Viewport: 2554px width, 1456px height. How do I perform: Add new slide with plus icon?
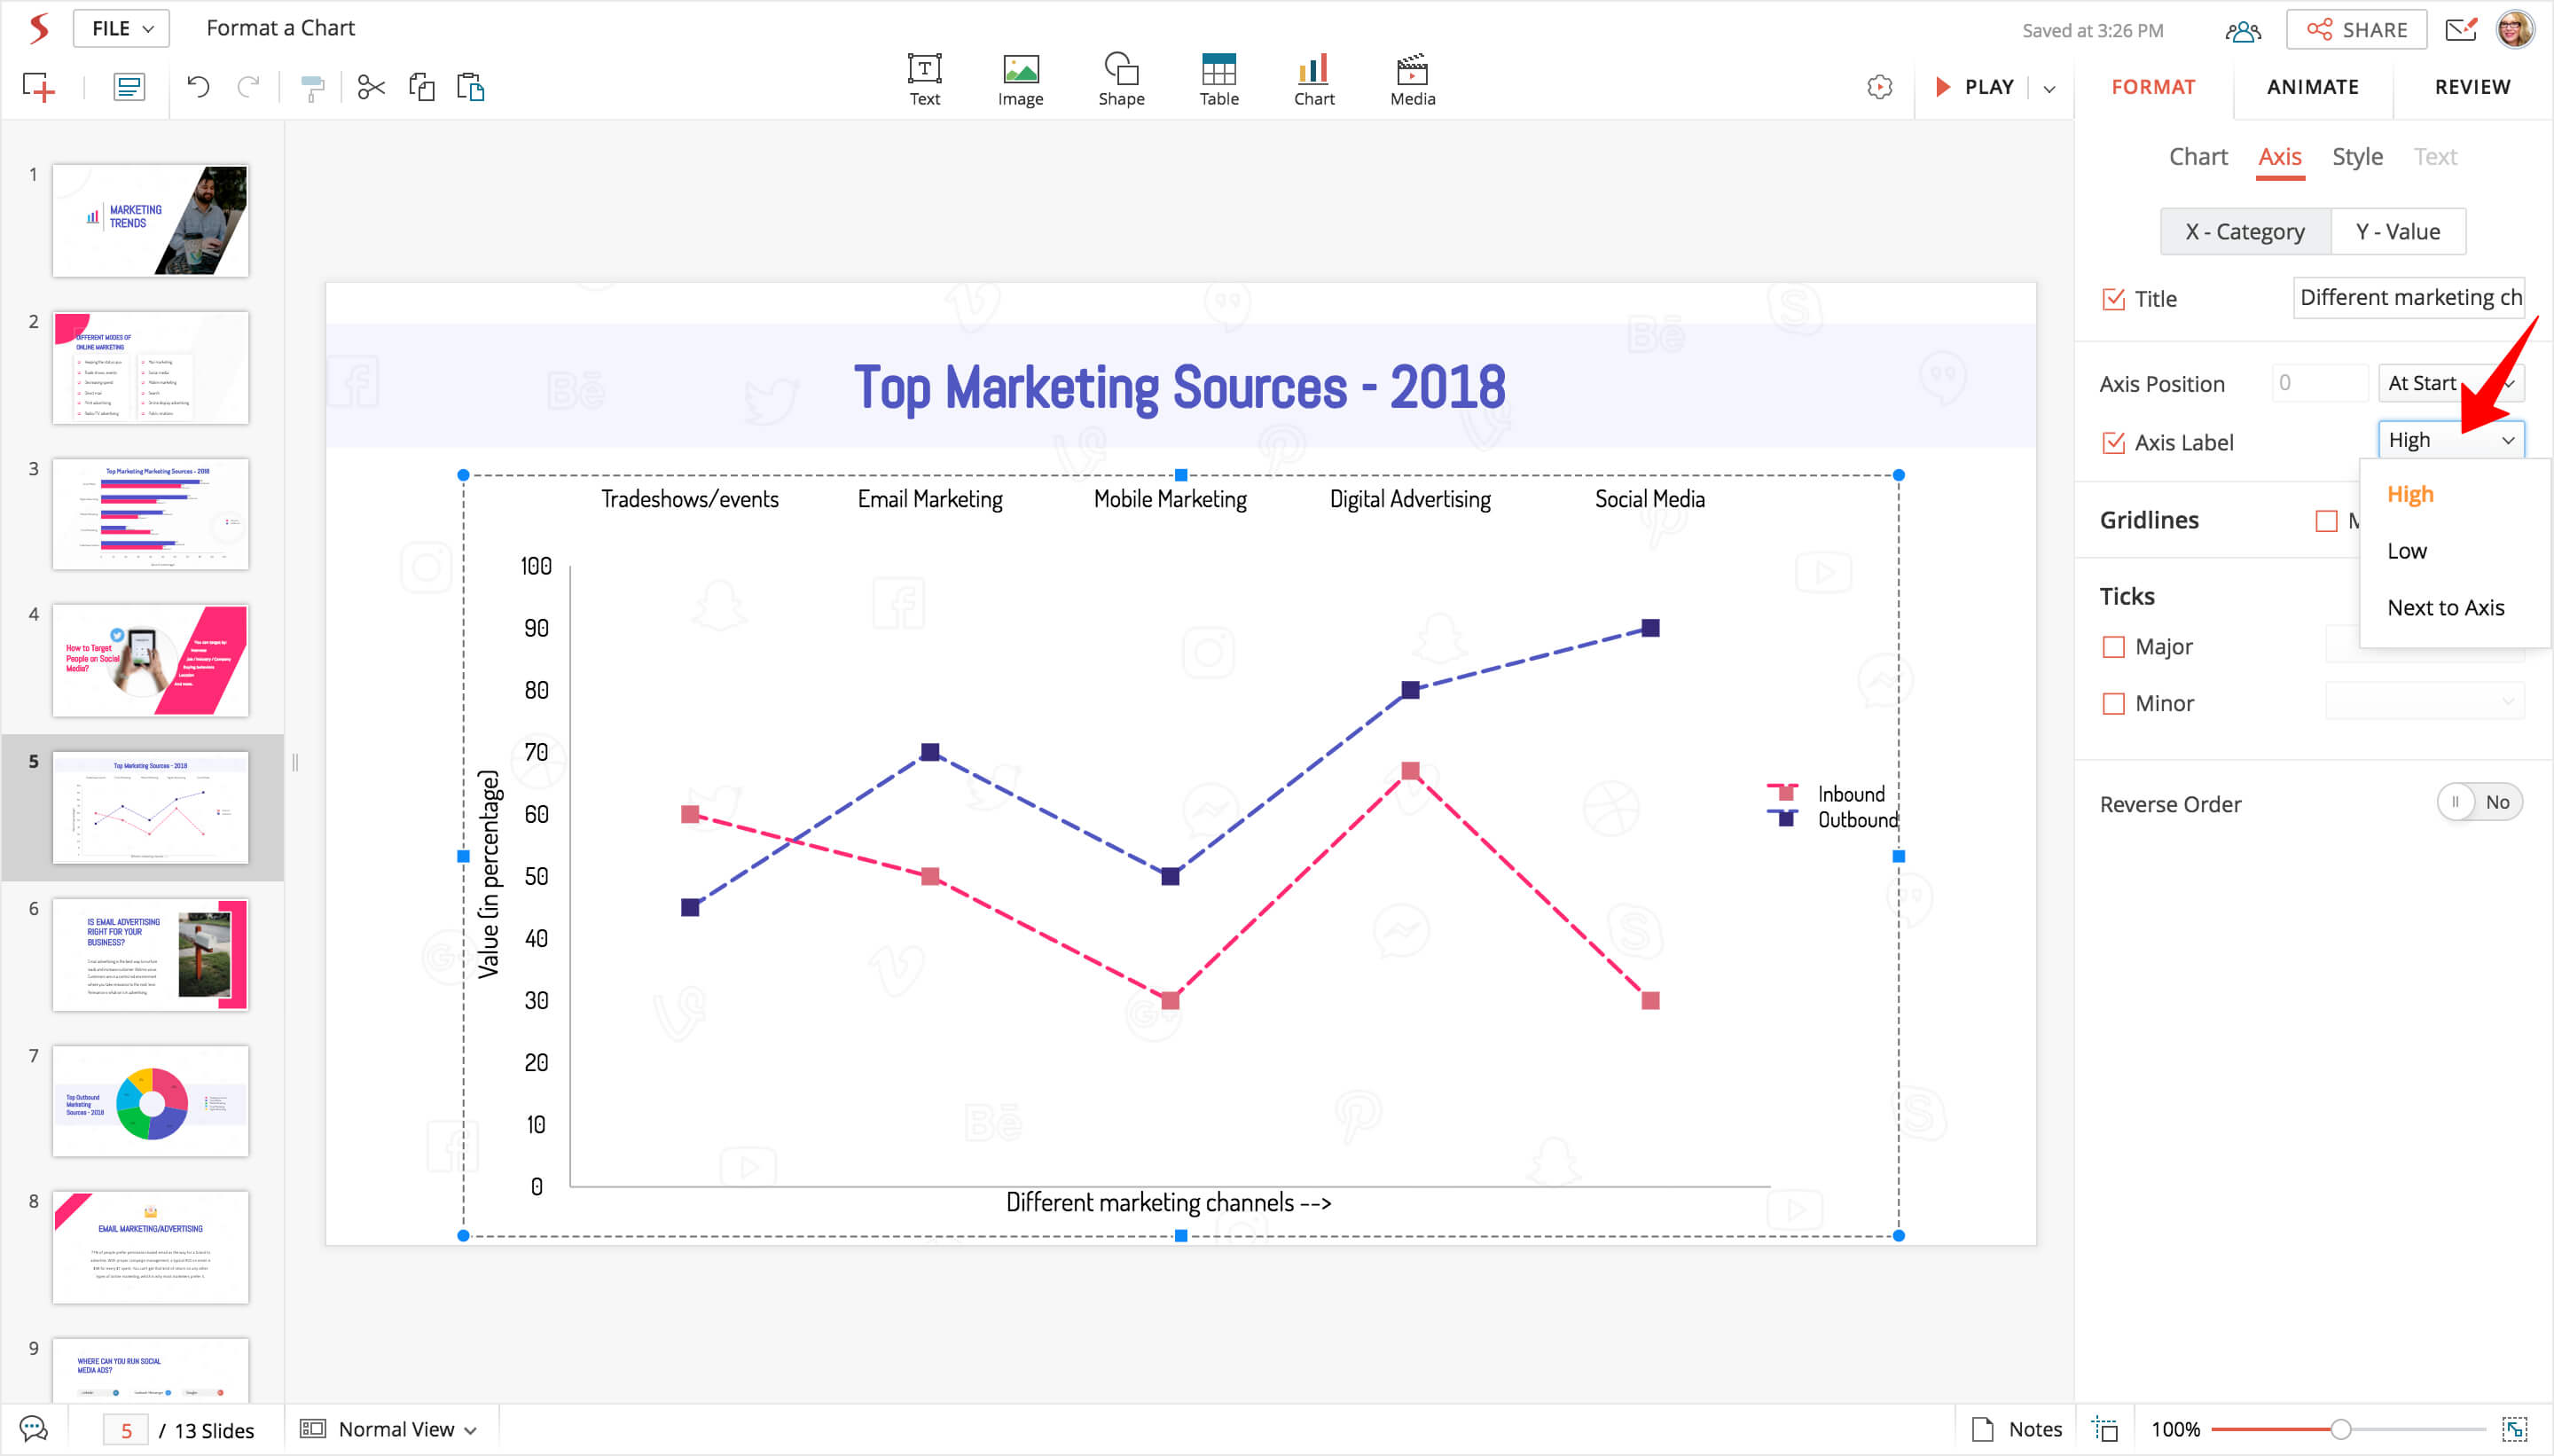38,87
